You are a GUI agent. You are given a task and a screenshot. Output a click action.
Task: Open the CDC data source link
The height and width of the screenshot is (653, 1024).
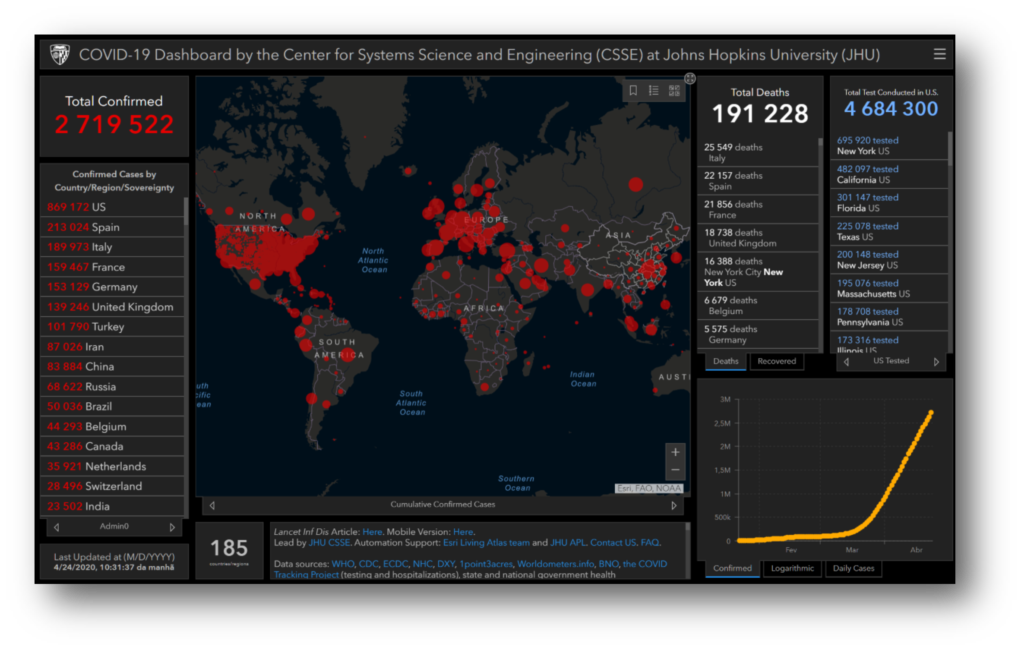pos(368,564)
